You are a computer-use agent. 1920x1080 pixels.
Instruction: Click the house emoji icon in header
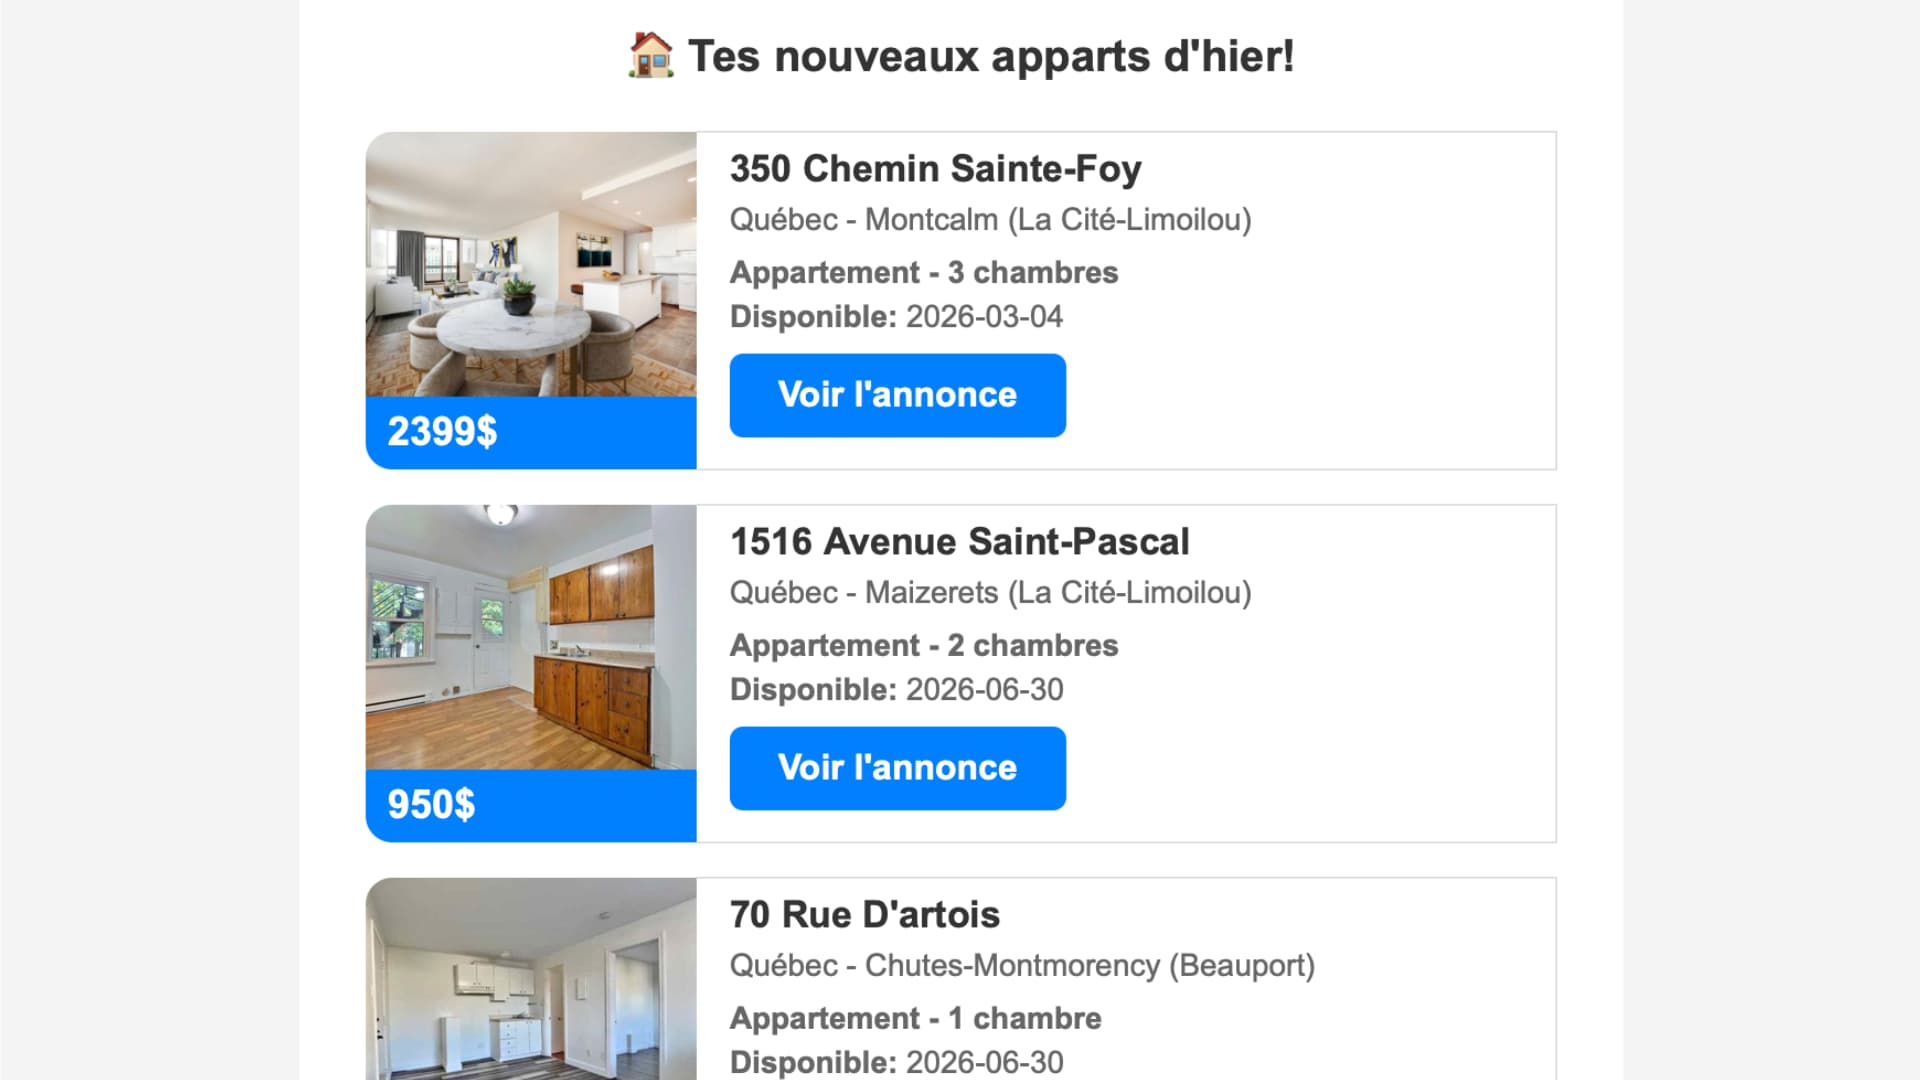point(651,55)
